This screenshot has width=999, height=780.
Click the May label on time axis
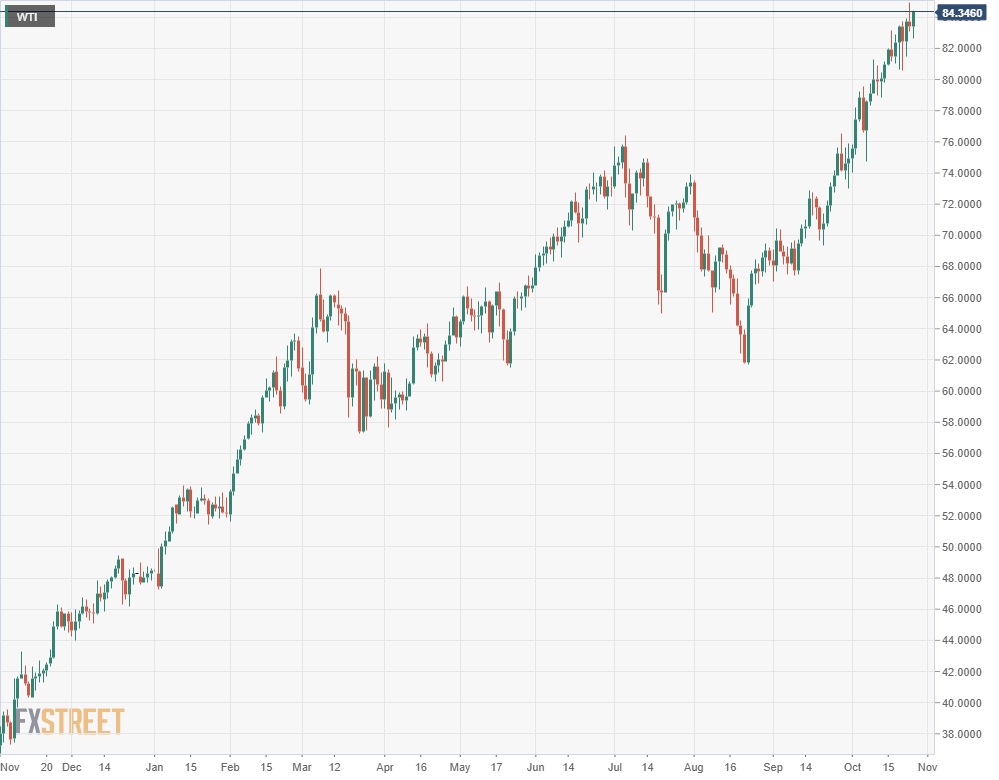click(x=460, y=767)
